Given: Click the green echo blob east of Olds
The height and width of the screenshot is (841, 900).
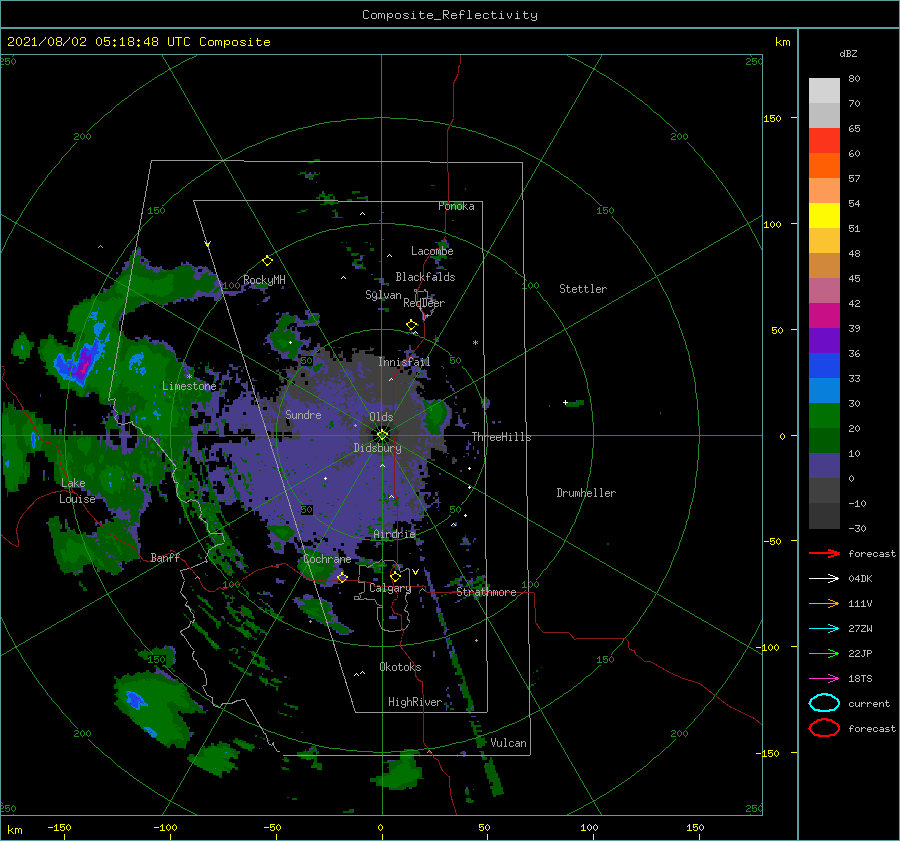Looking at the screenshot, I should (x=437, y=417).
